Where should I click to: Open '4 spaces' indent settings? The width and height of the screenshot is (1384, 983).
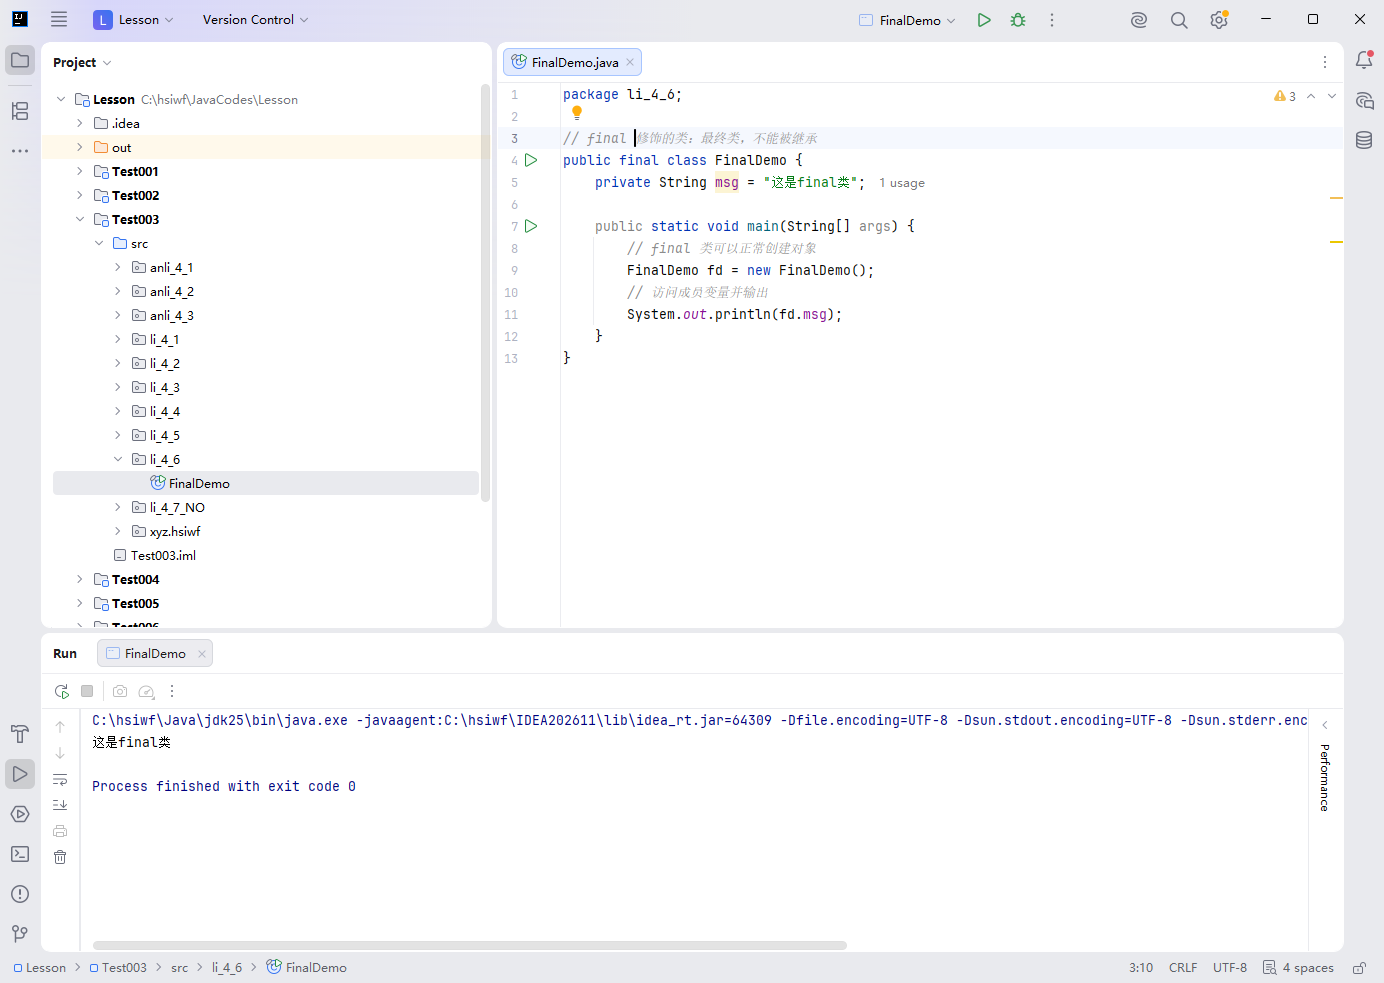click(1298, 968)
